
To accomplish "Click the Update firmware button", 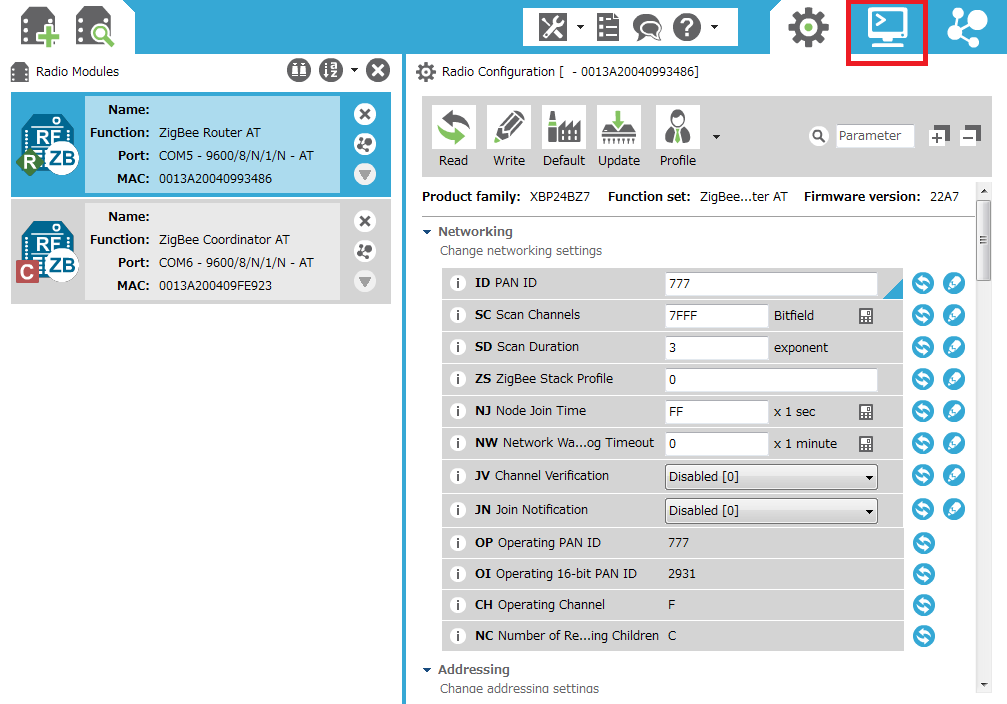I will point(618,137).
